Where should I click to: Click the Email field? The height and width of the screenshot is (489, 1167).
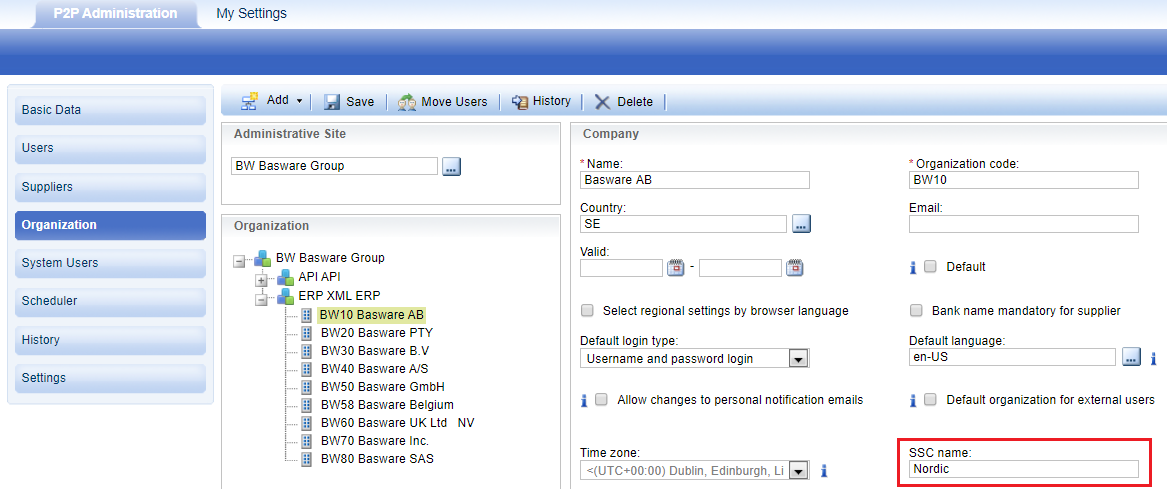click(1024, 224)
